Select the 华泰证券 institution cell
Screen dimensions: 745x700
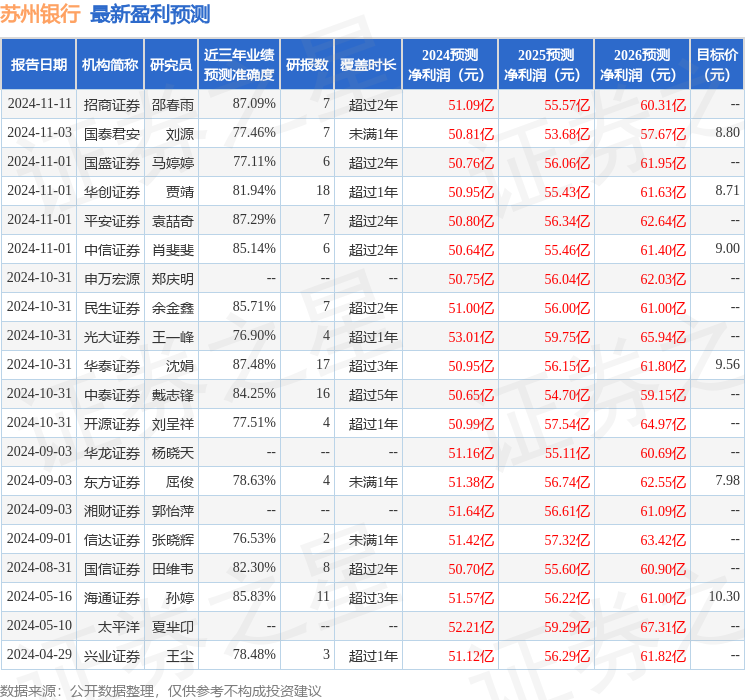(112, 366)
